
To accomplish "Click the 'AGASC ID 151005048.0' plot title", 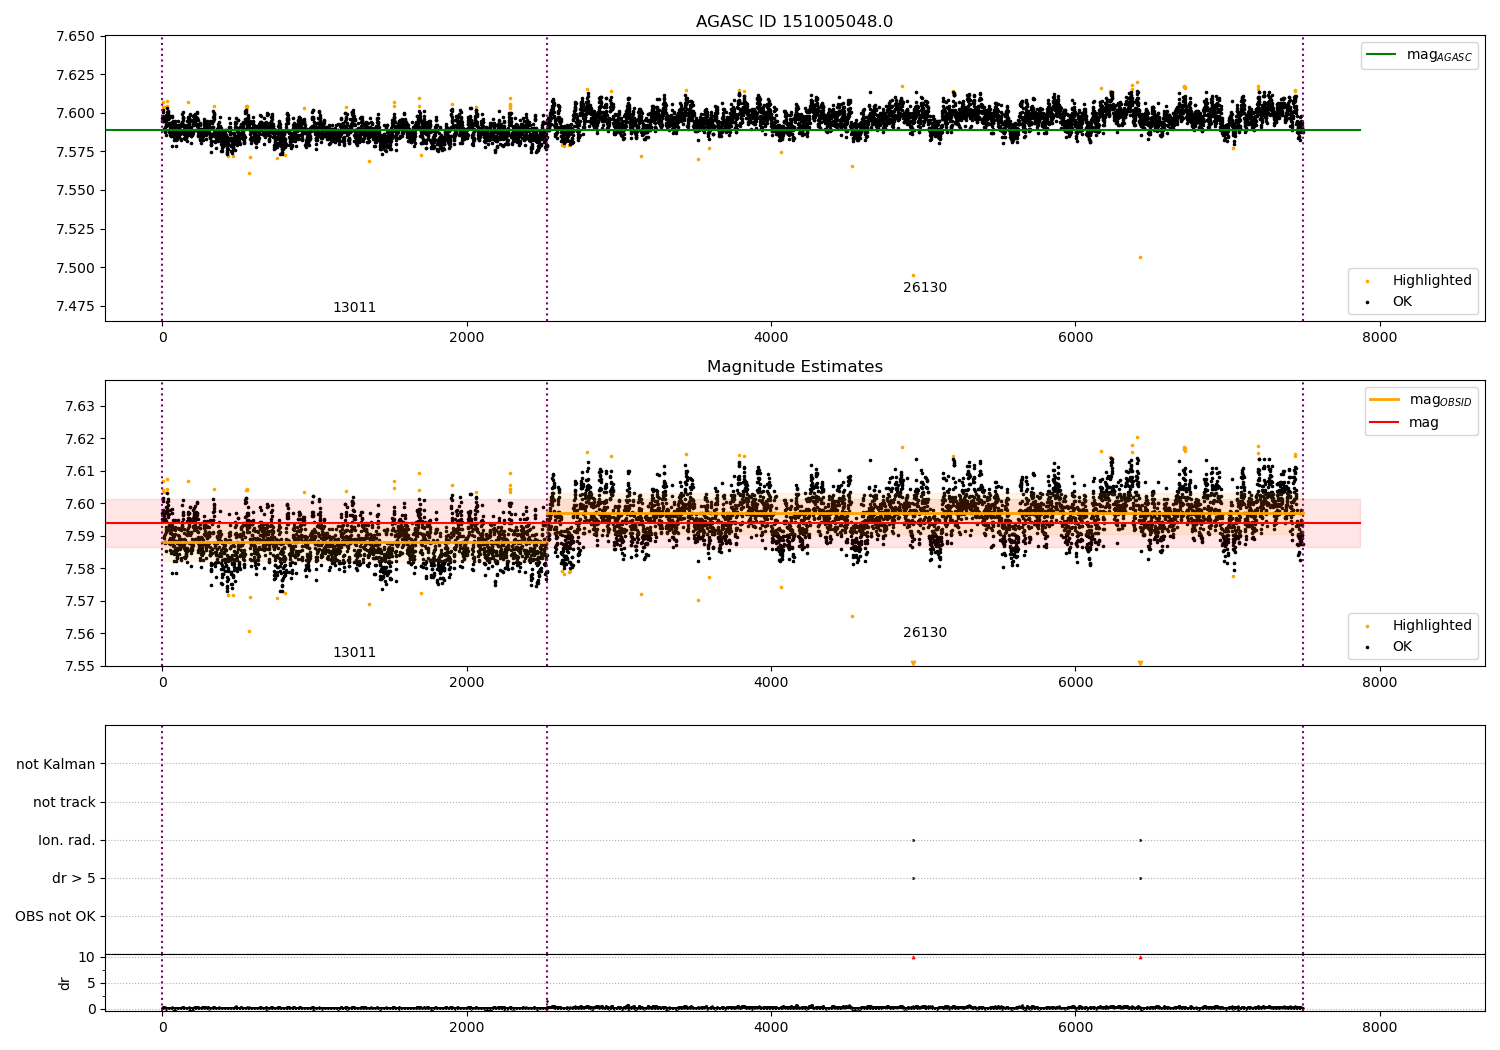I will [794, 22].
